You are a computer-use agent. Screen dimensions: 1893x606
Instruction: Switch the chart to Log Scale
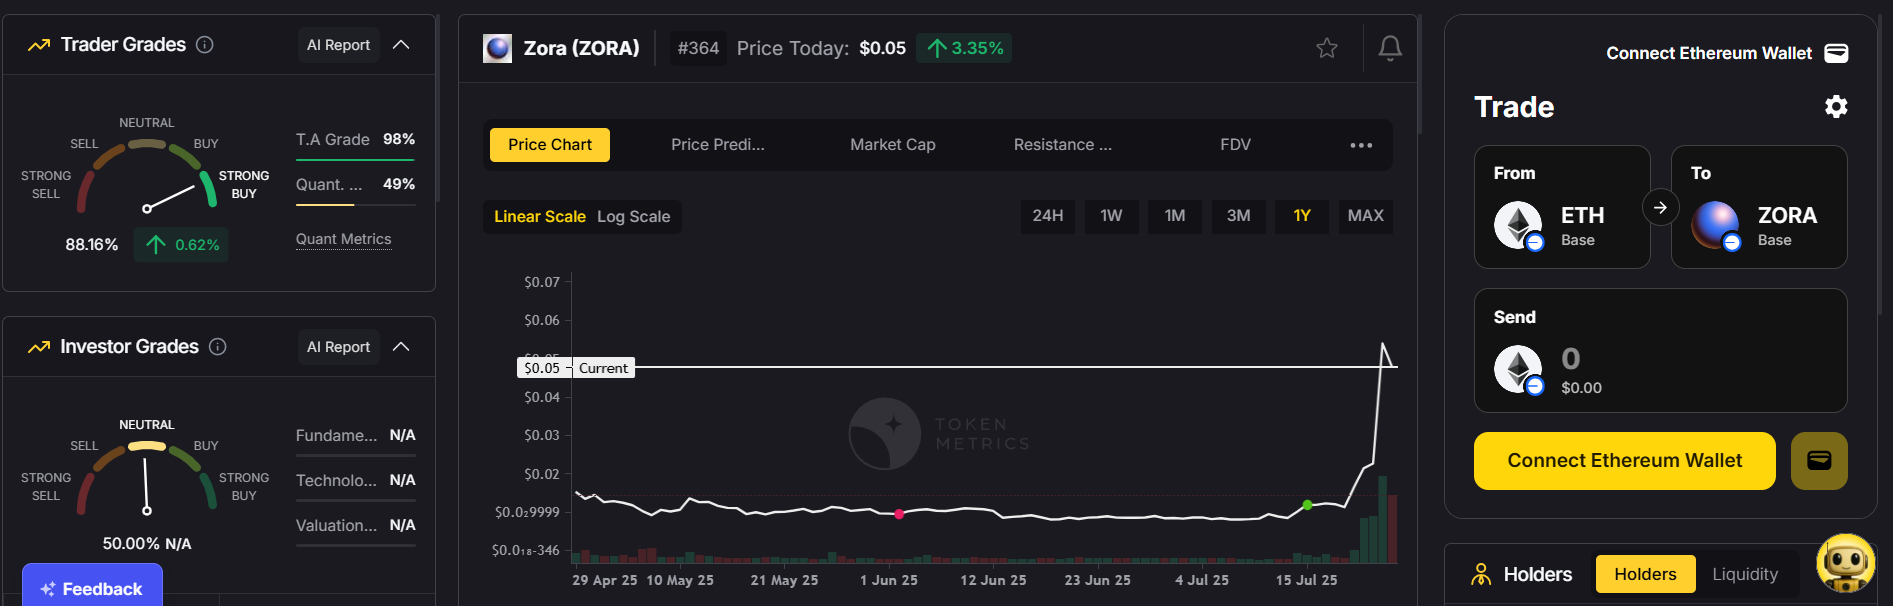point(634,217)
